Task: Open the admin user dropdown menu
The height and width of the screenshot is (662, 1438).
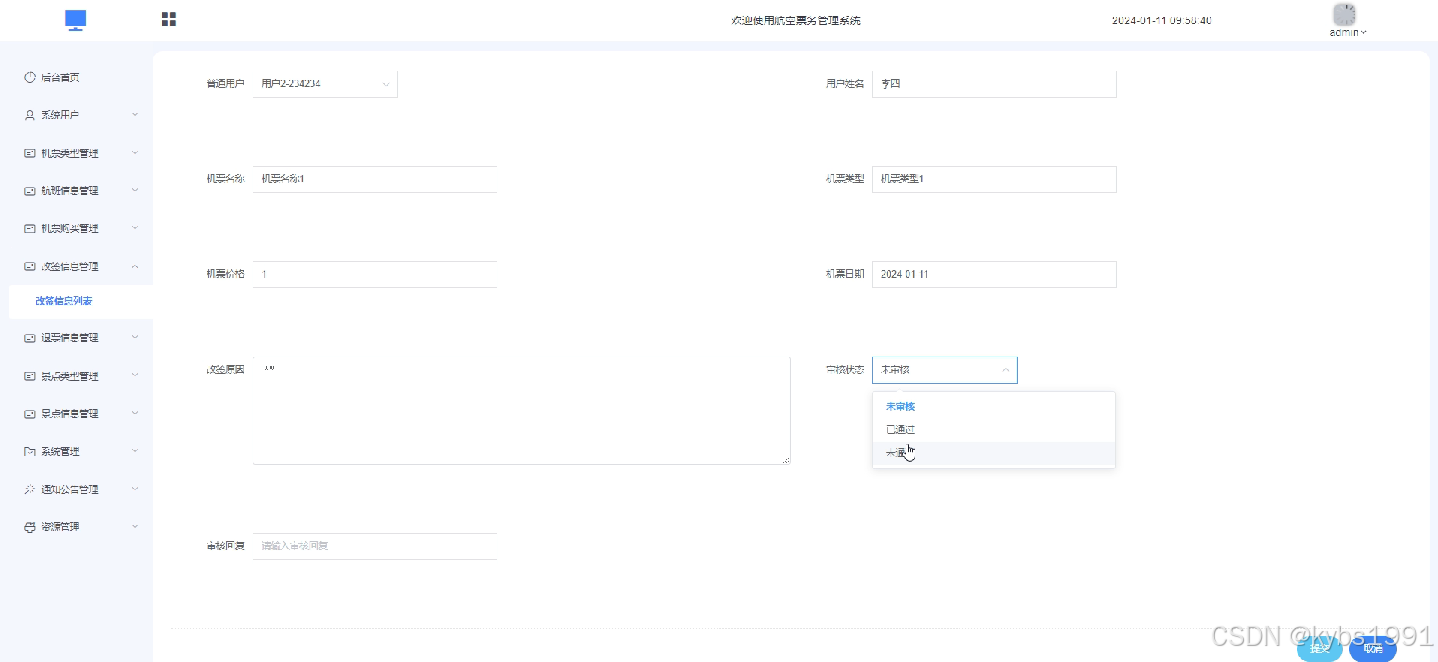Action: pyautogui.click(x=1347, y=32)
